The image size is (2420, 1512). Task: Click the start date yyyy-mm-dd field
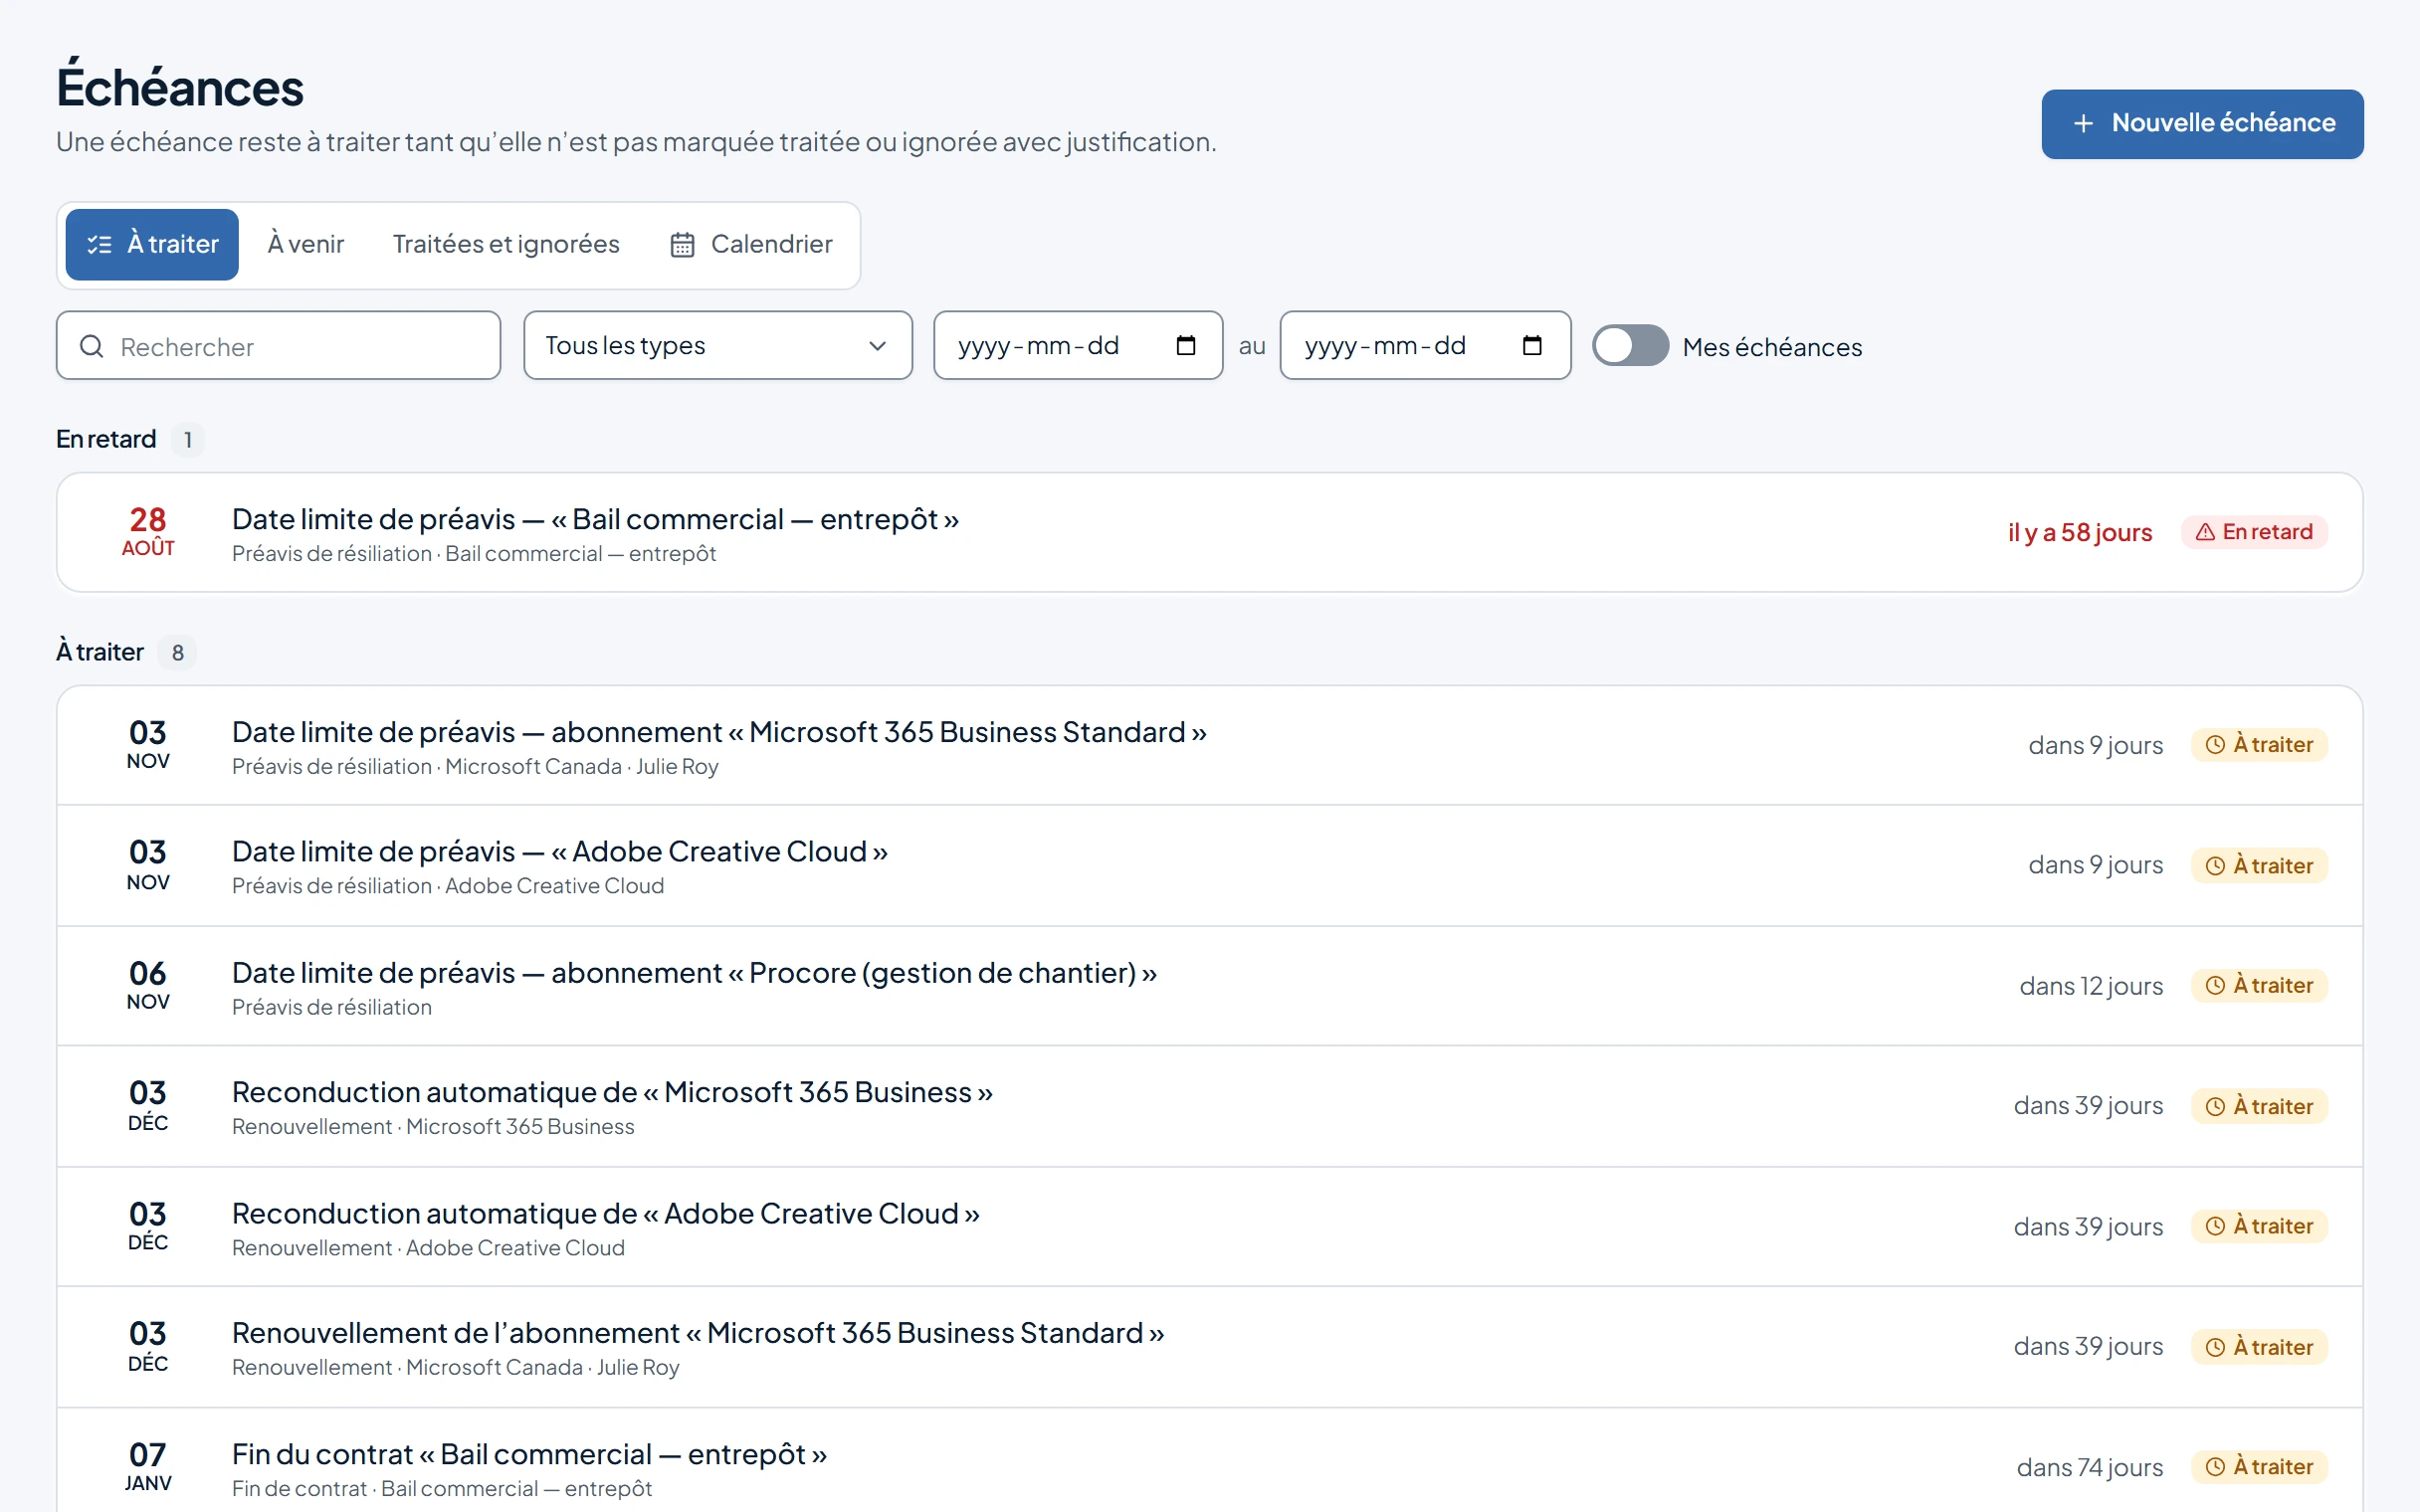1078,345
